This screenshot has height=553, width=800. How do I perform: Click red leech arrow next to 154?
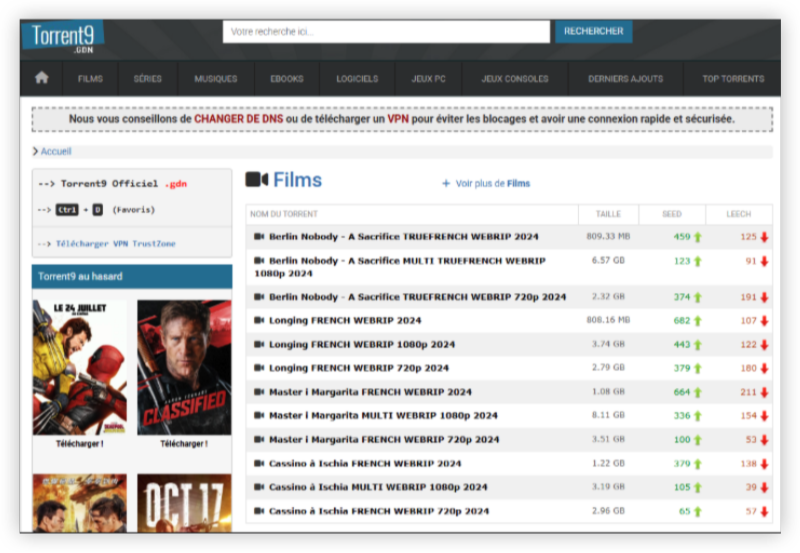(x=764, y=416)
